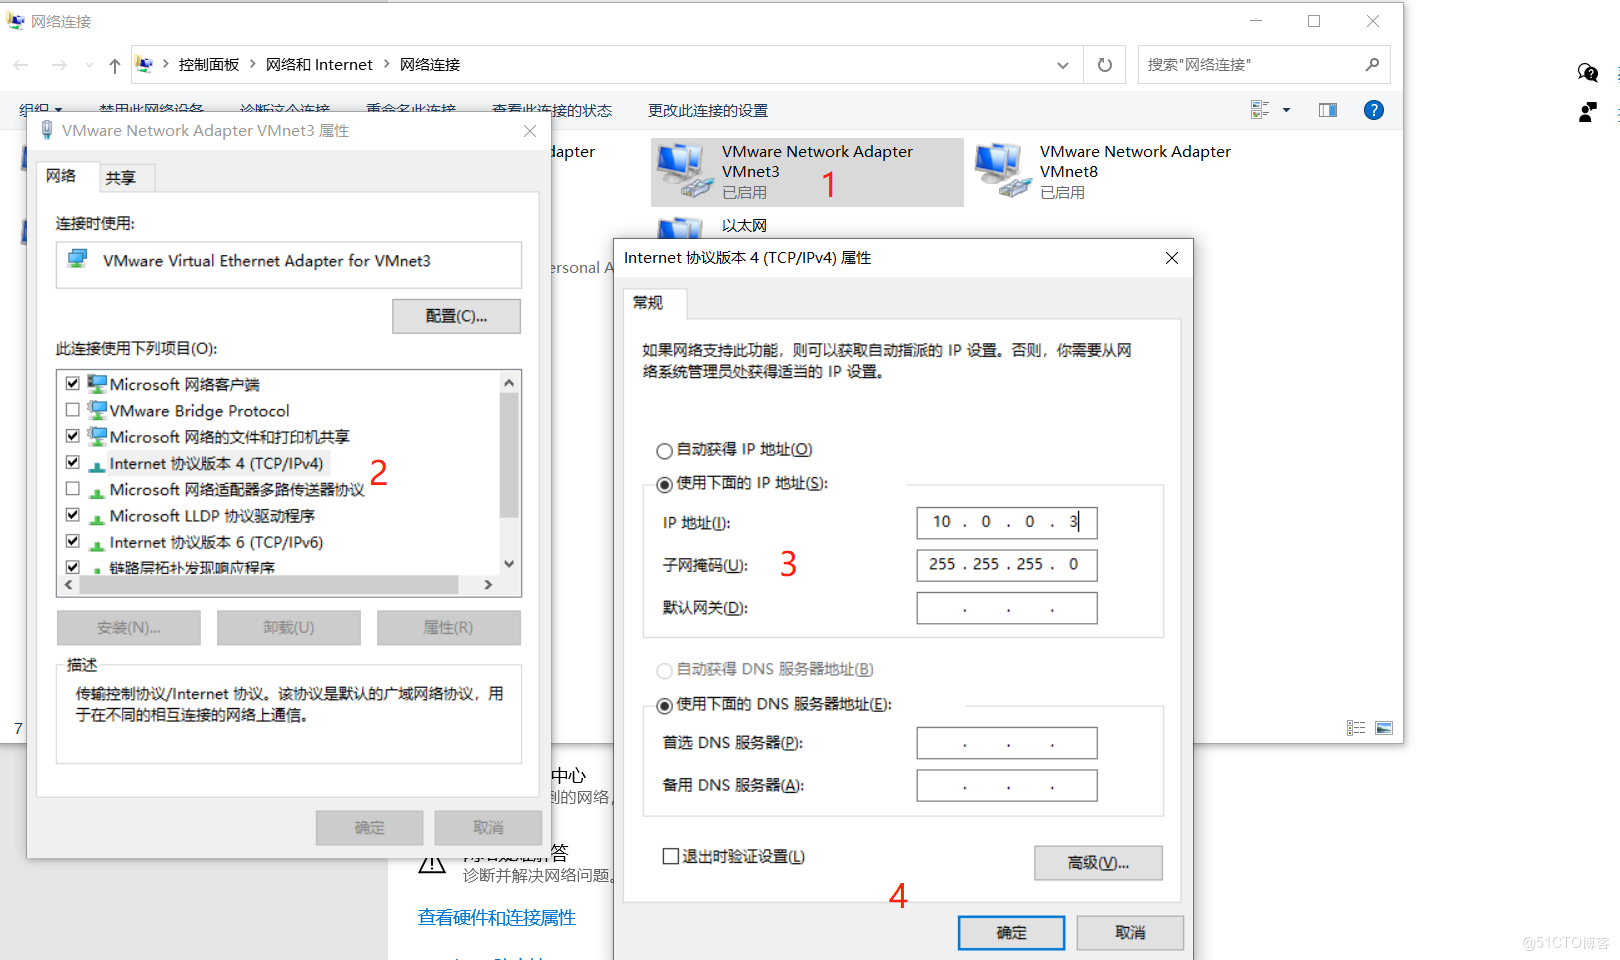Click the IP 地址 input field
Image resolution: width=1620 pixels, height=960 pixels.
(x=1007, y=522)
